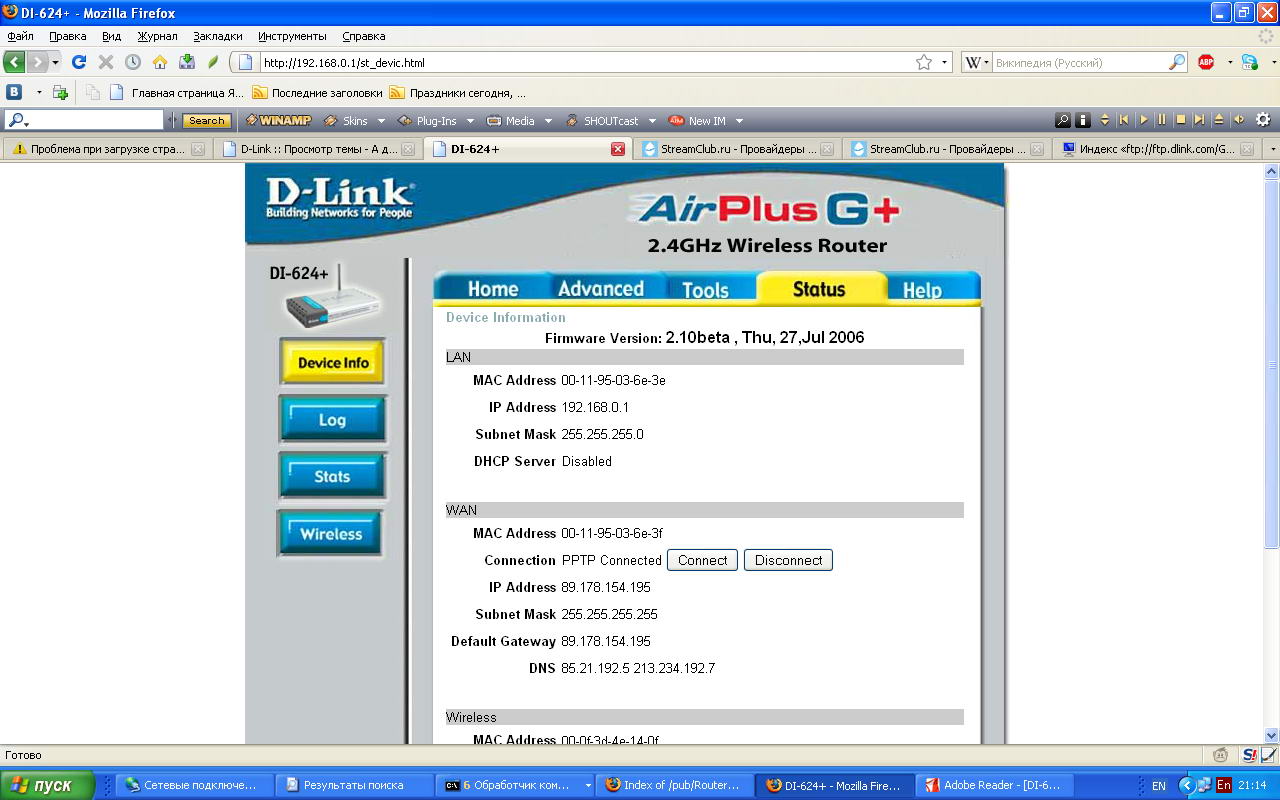The width and height of the screenshot is (1280, 800).
Task: Open the address bar dropdown arrow
Action: [945, 62]
